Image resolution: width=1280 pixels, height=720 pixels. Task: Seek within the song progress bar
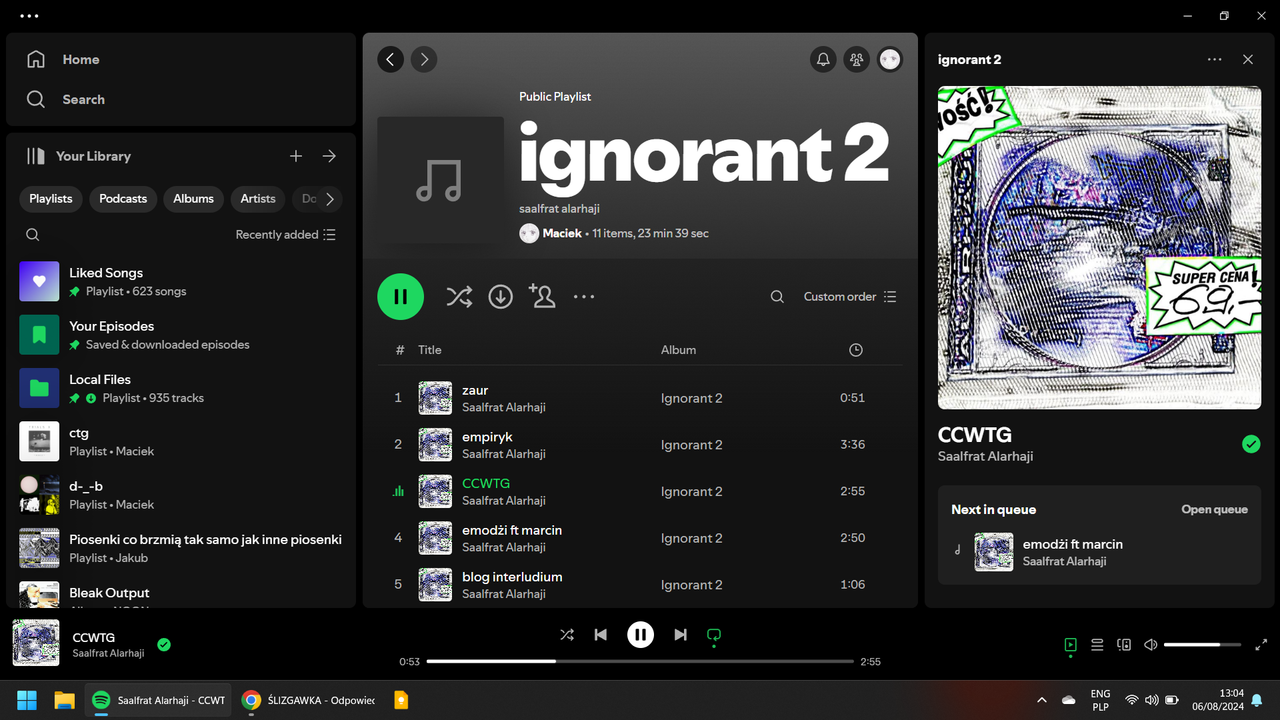(x=640, y=661)
